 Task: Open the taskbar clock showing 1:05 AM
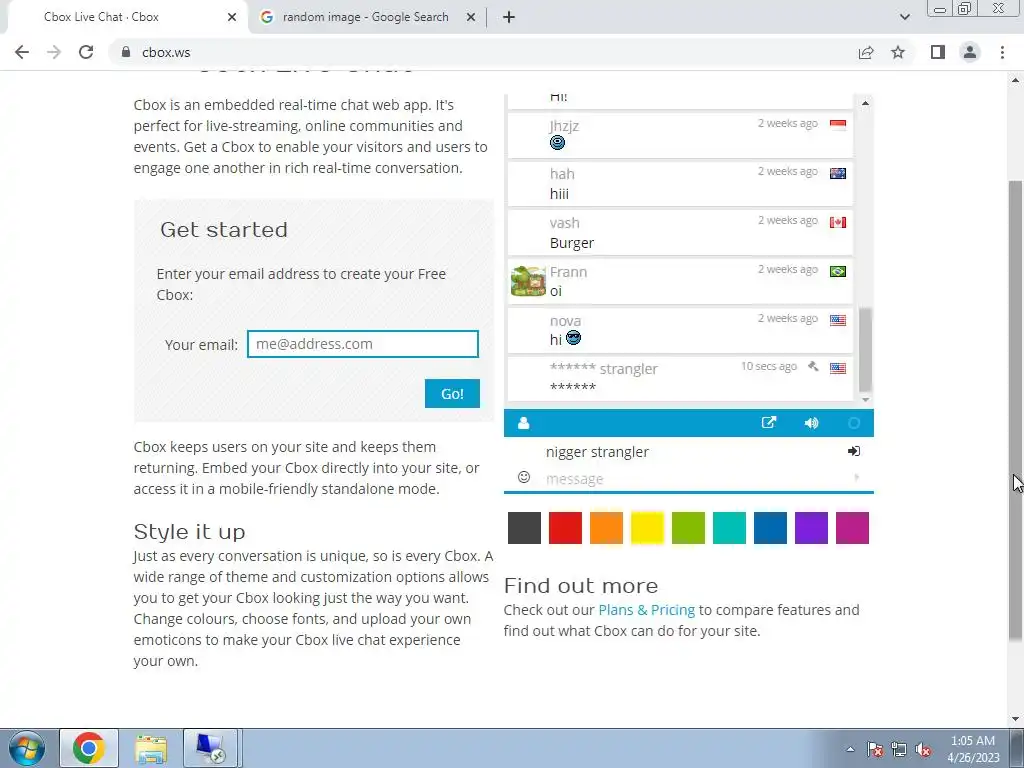pos(973,749)
